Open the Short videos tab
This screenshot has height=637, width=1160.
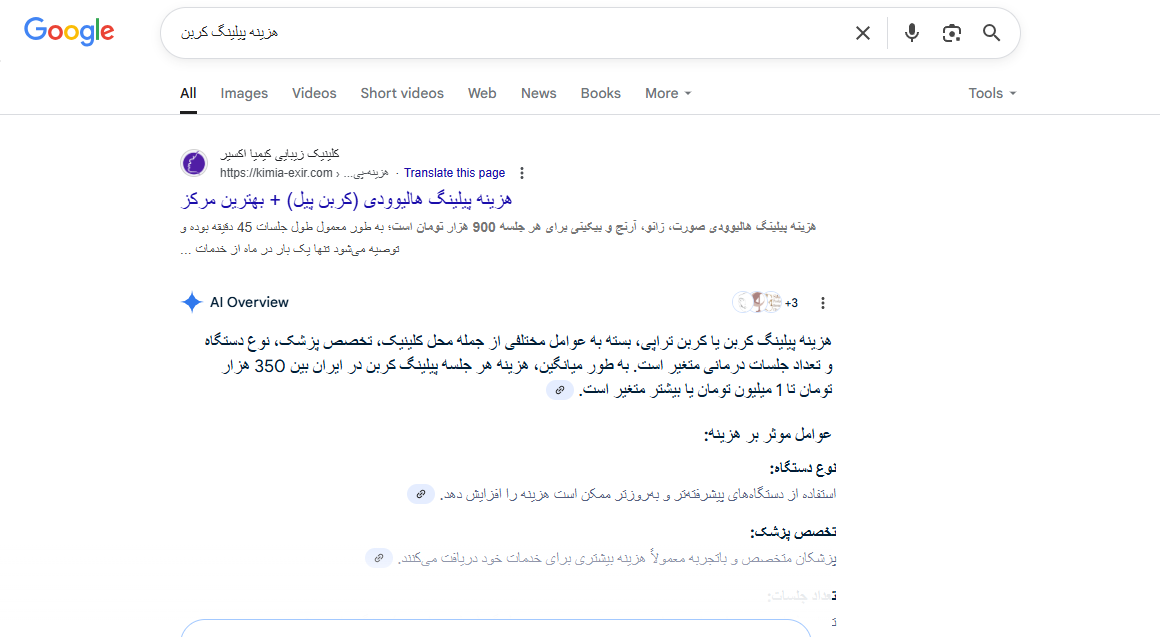point(402,93)
